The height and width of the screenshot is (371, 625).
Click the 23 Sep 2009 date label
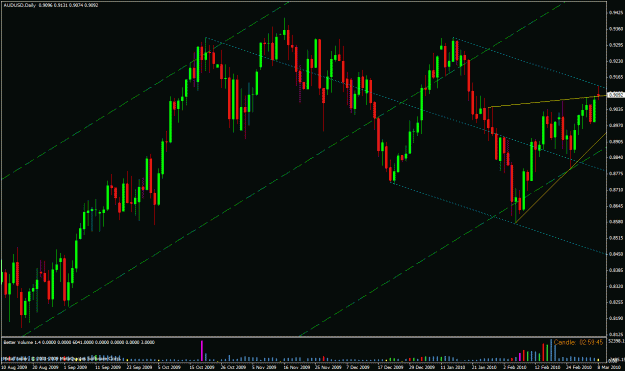(140, 367)
